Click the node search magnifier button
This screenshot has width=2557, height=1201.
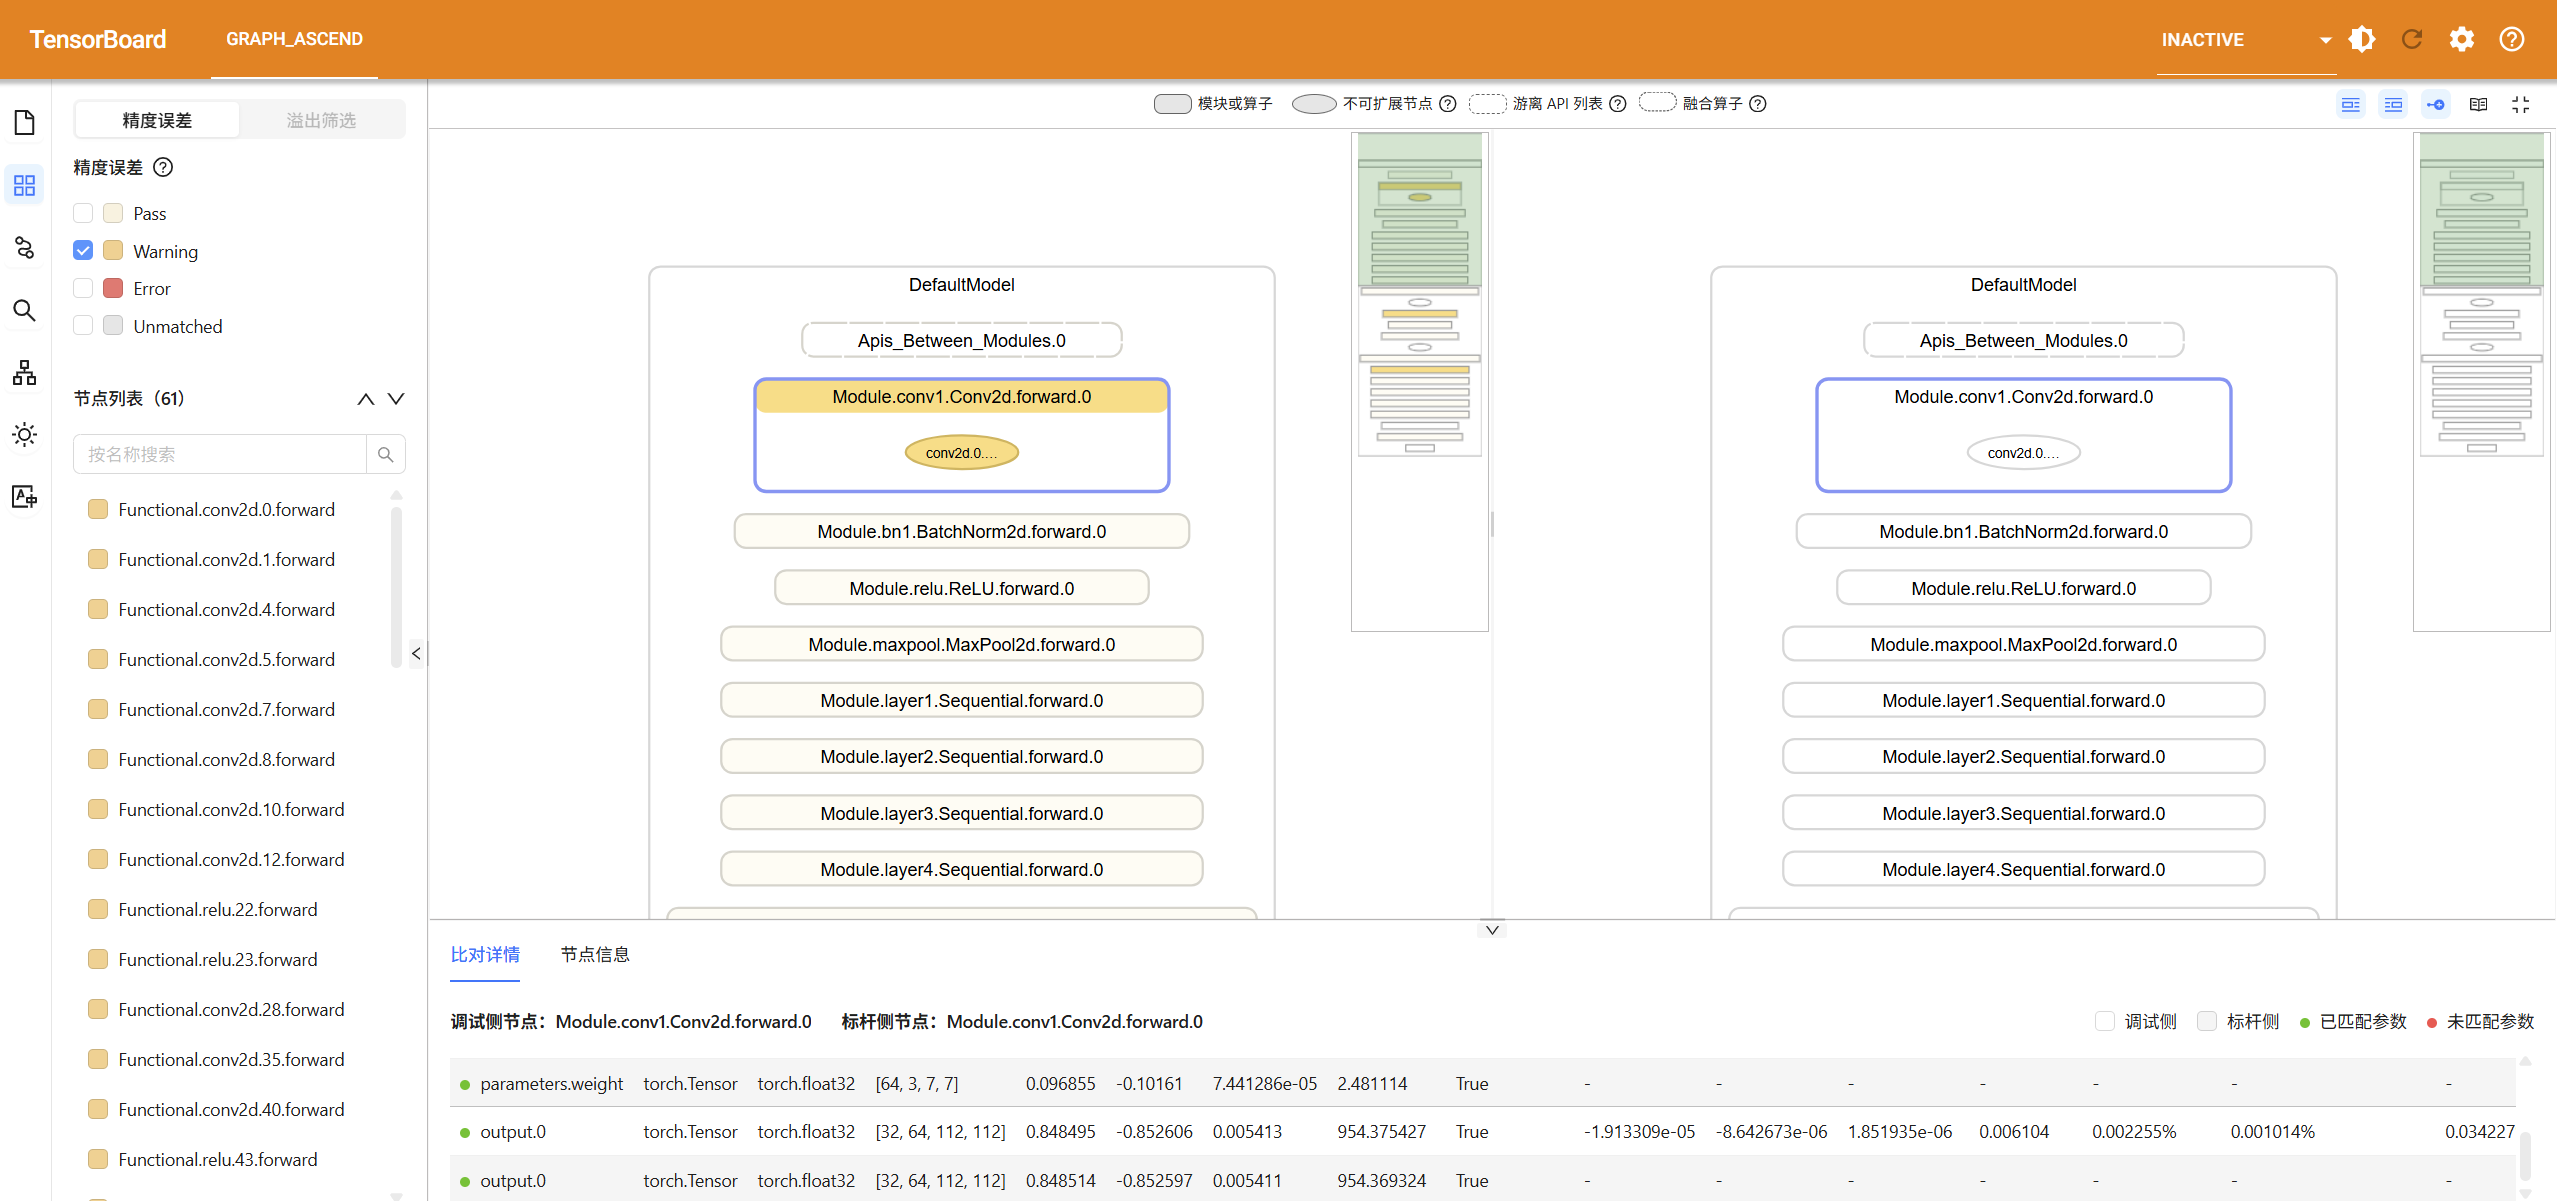coord(386,454)
